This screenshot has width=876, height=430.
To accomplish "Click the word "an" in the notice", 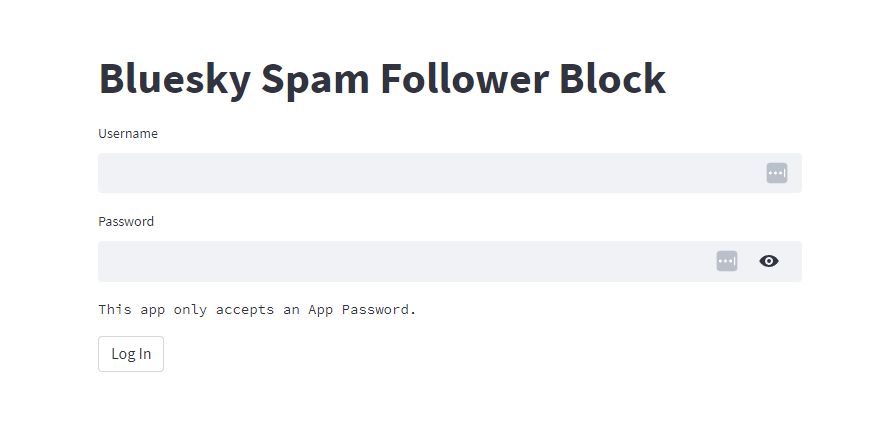I will coord(291,310).
